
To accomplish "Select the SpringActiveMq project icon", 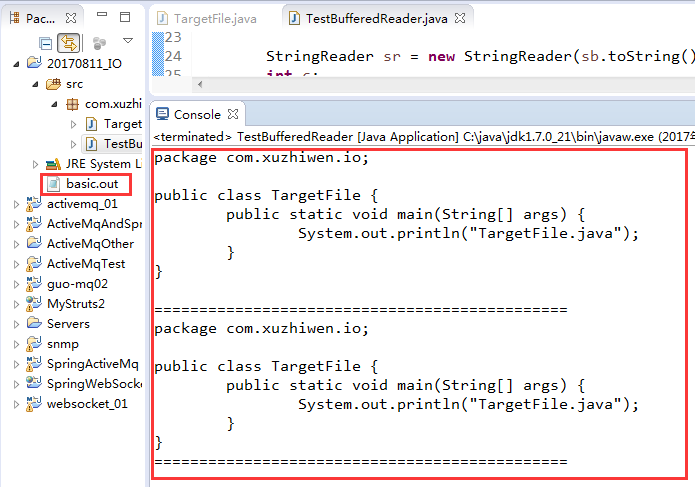I will pyautogui.click(x=34, y=364).
